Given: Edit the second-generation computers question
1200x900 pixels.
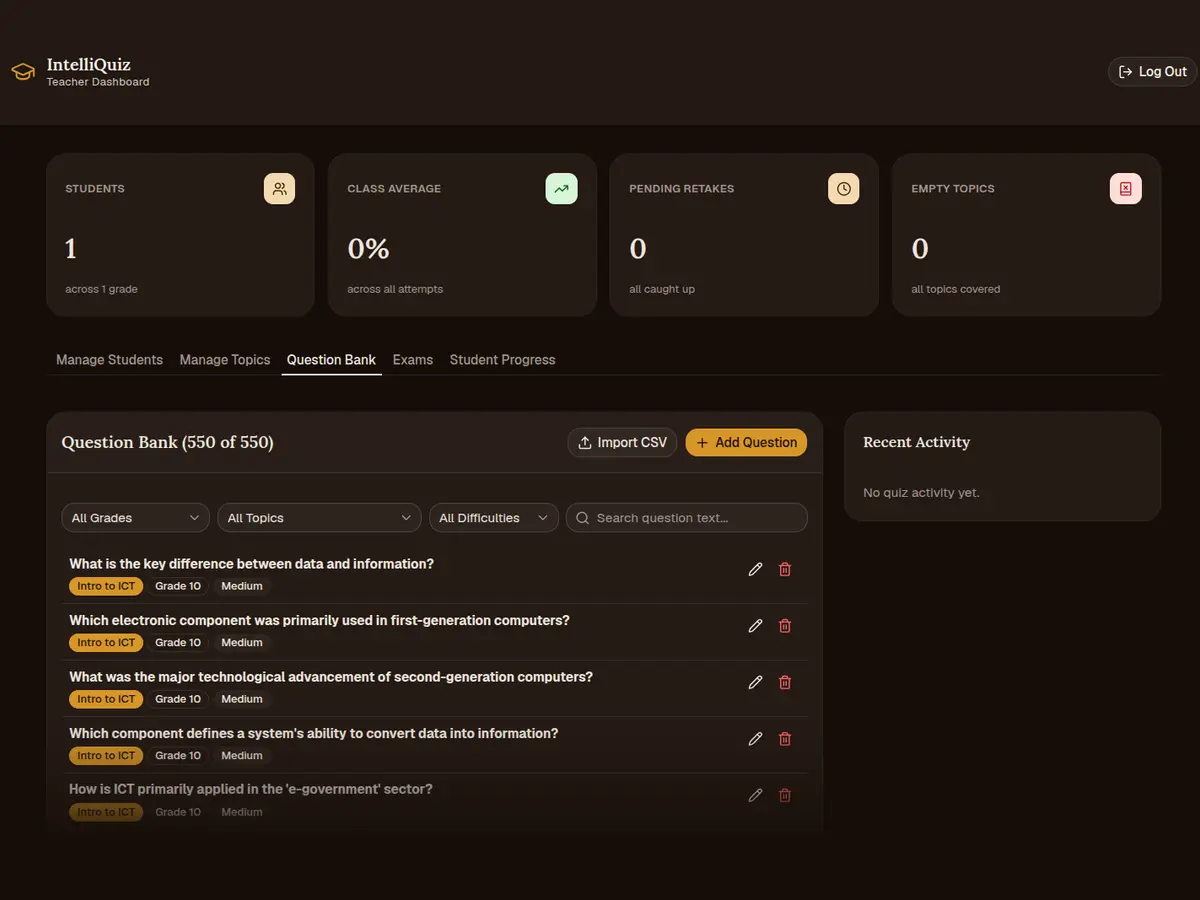Looking at the screenshot, I should pyautogui.click(x=755, y=682).
